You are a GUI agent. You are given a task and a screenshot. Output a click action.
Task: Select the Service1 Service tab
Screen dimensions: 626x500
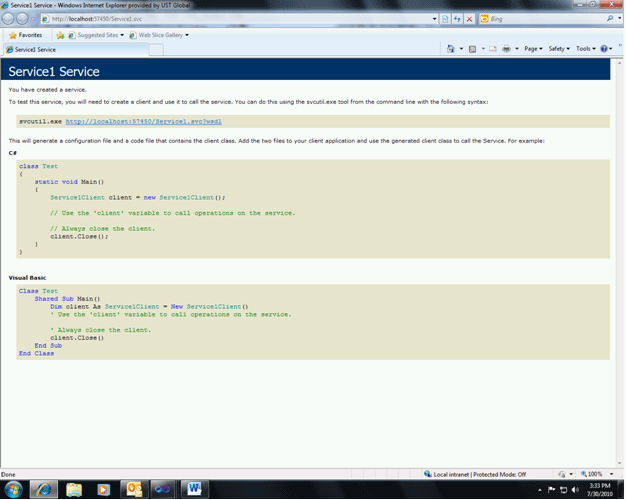[x=76, y=50]
